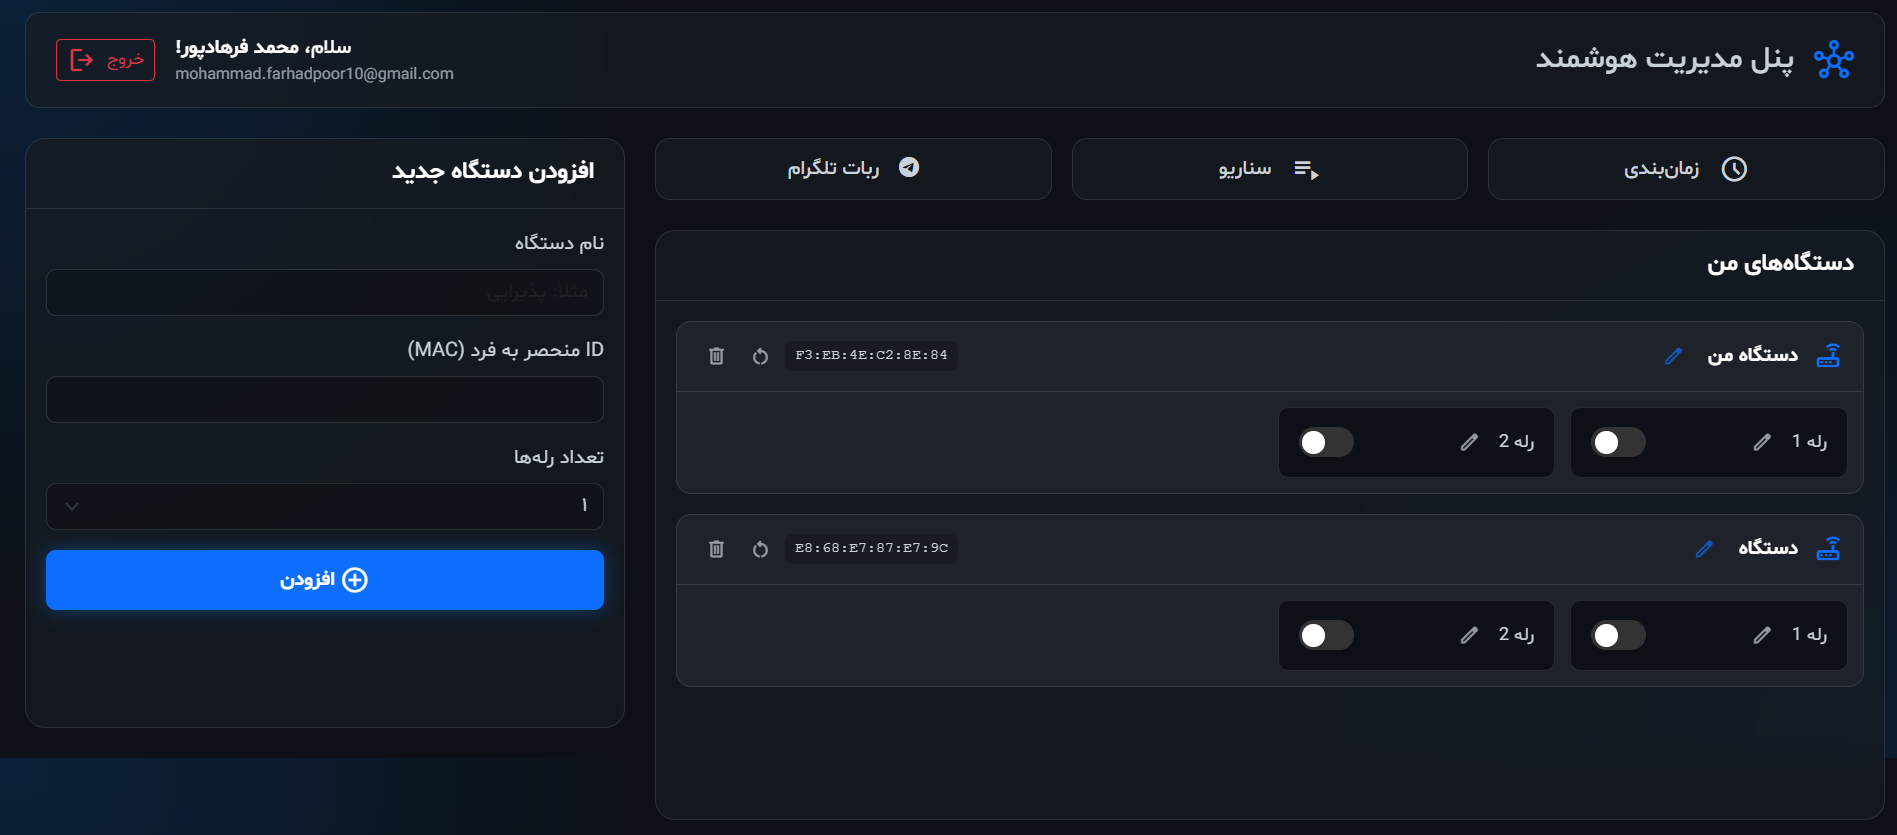Open the تعداد رله‌ها dropdown
Screen dimensions: 1897x835
click(x=325, y=506)
